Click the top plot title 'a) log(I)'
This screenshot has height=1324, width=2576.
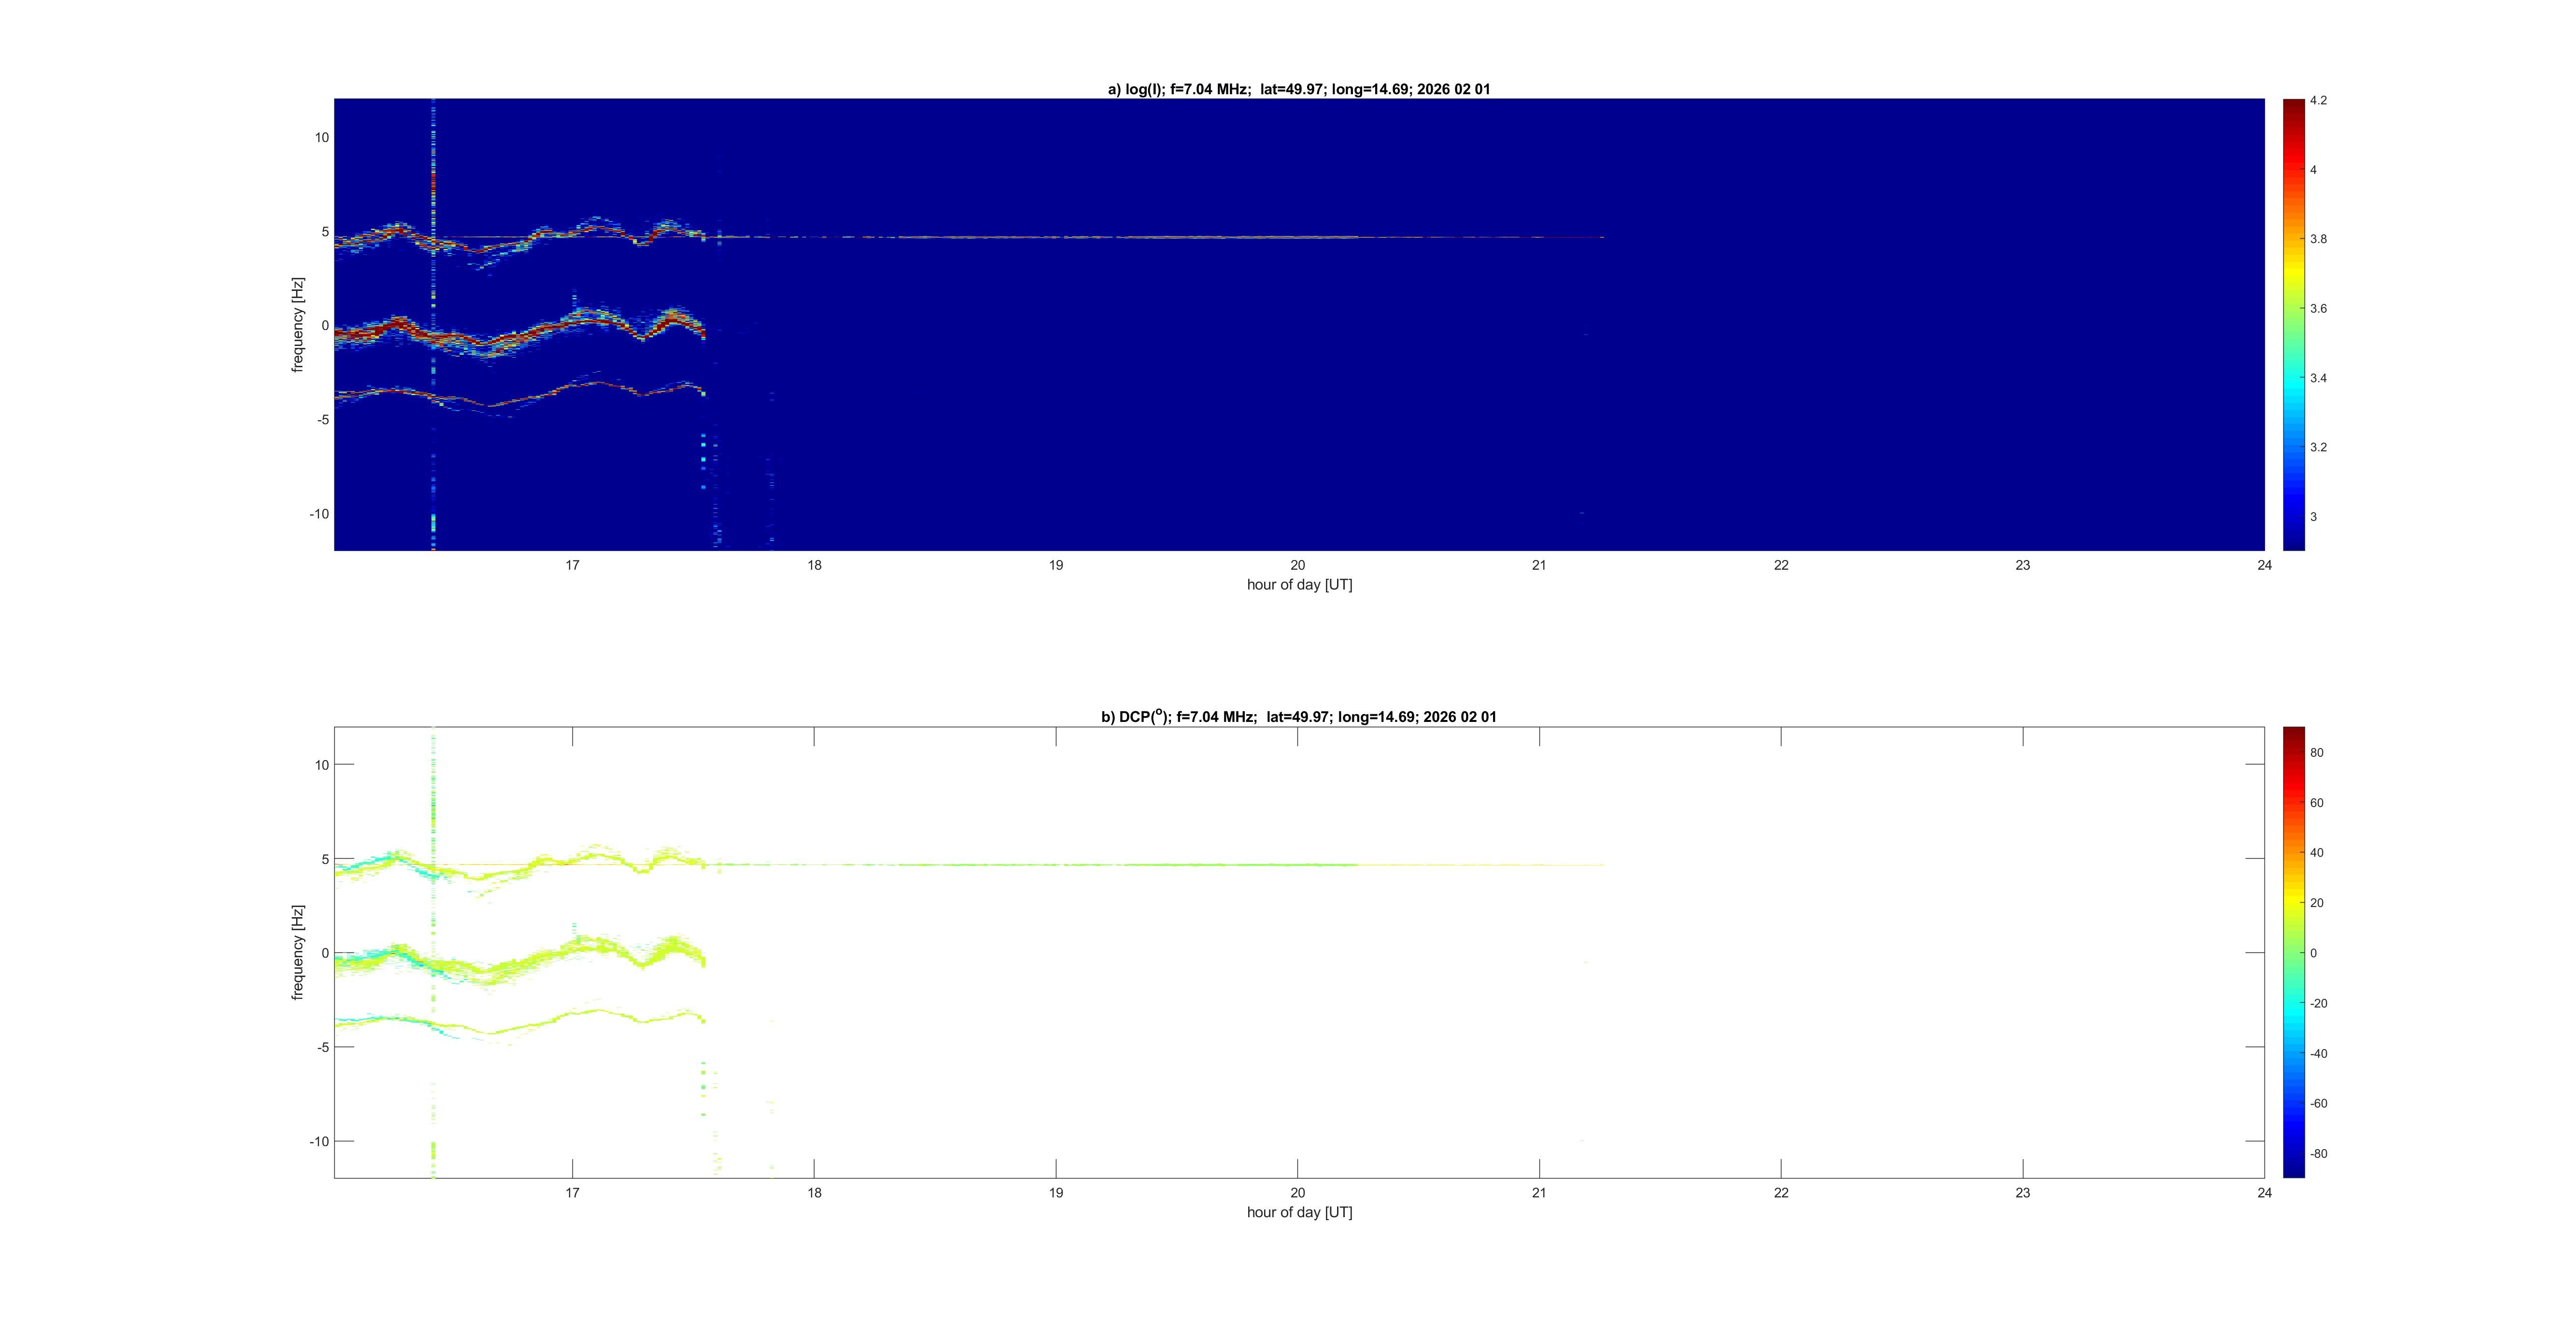1298,89
